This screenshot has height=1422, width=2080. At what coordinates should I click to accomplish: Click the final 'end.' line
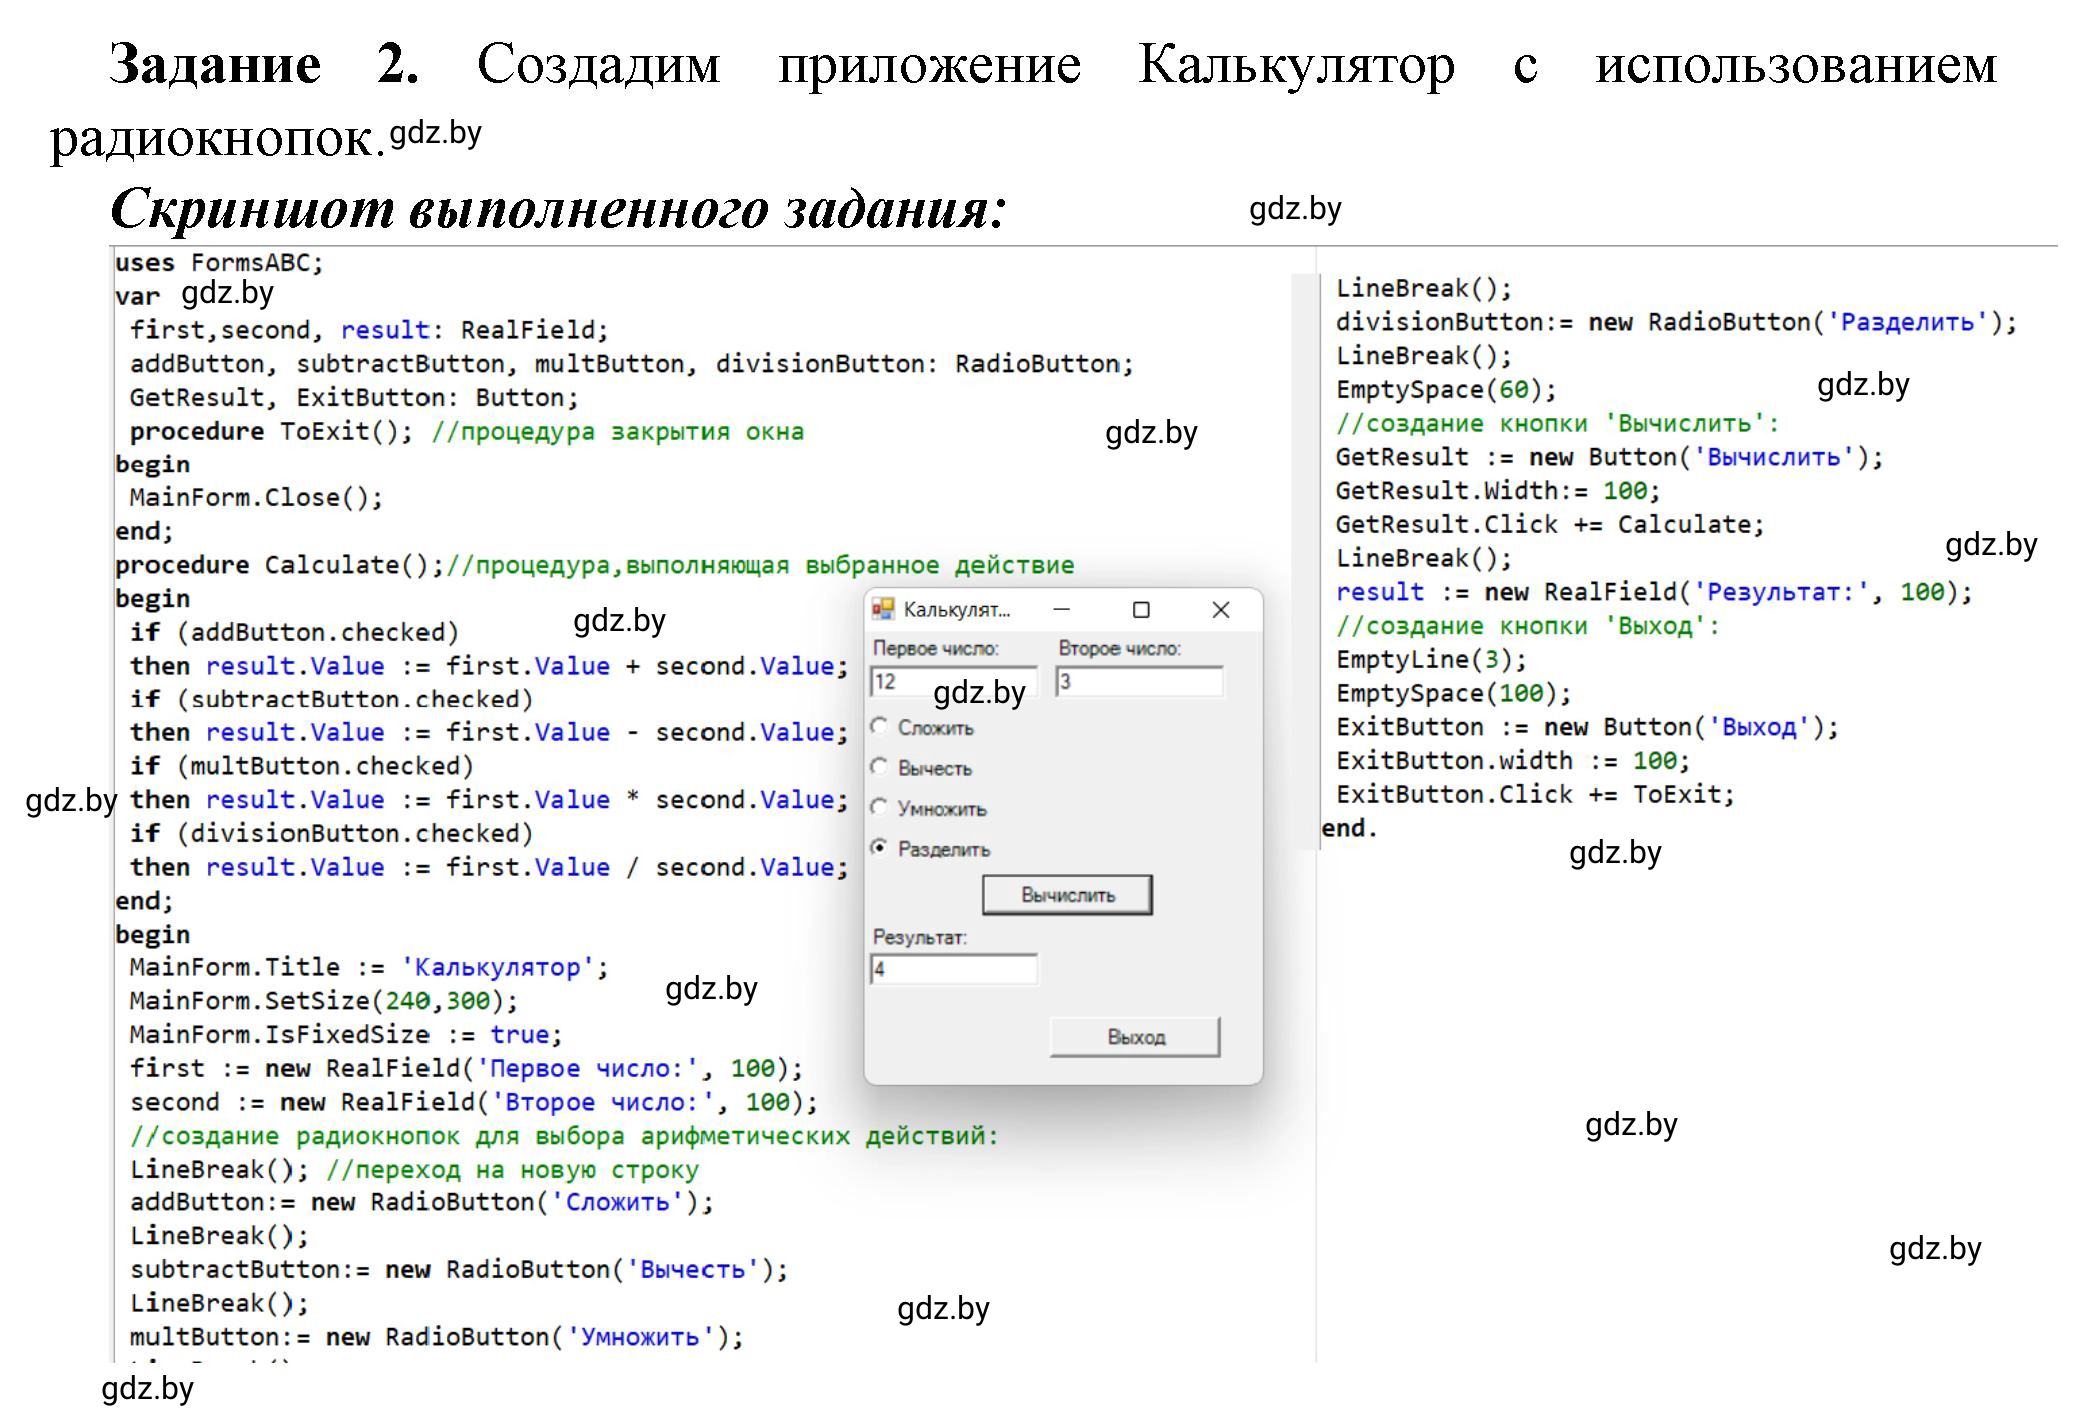click(1349, 828)
